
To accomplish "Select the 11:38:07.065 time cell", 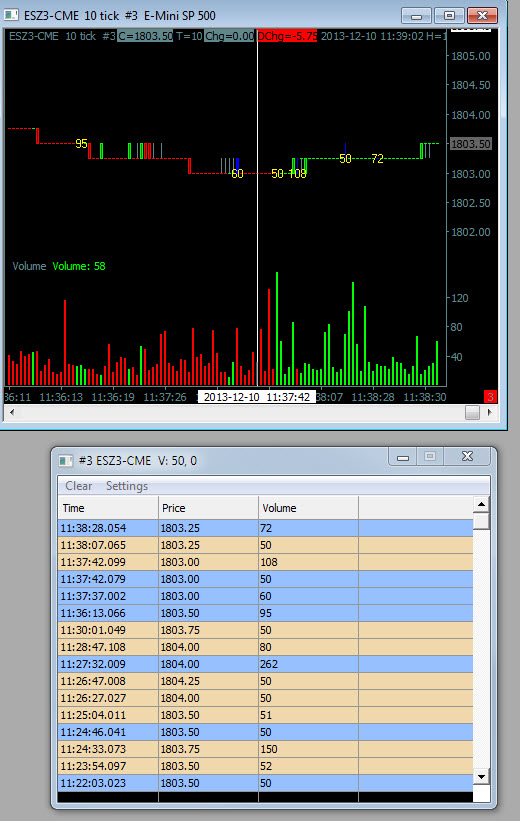I will (108, 545).
